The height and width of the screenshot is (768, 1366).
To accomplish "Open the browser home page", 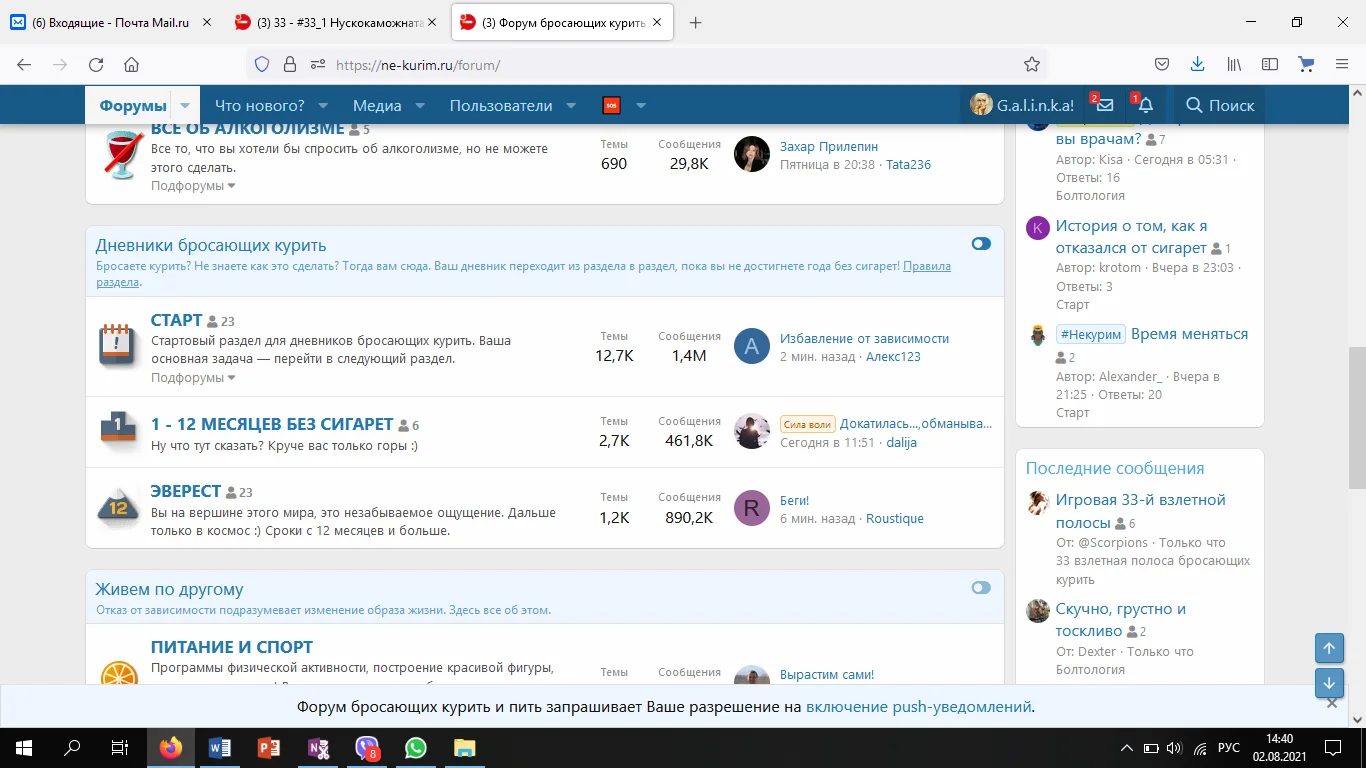I will click(131, 64).
